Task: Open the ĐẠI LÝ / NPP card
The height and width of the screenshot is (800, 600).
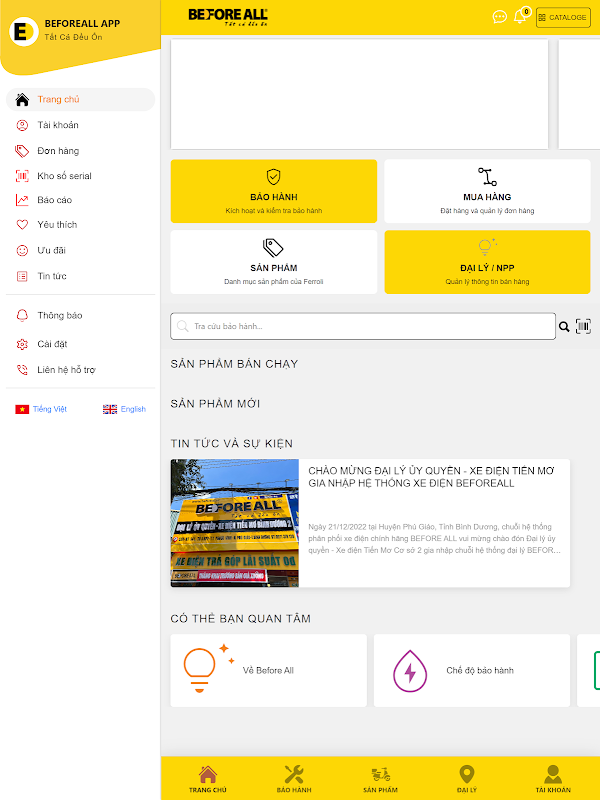Action: (x=487, y=262)
